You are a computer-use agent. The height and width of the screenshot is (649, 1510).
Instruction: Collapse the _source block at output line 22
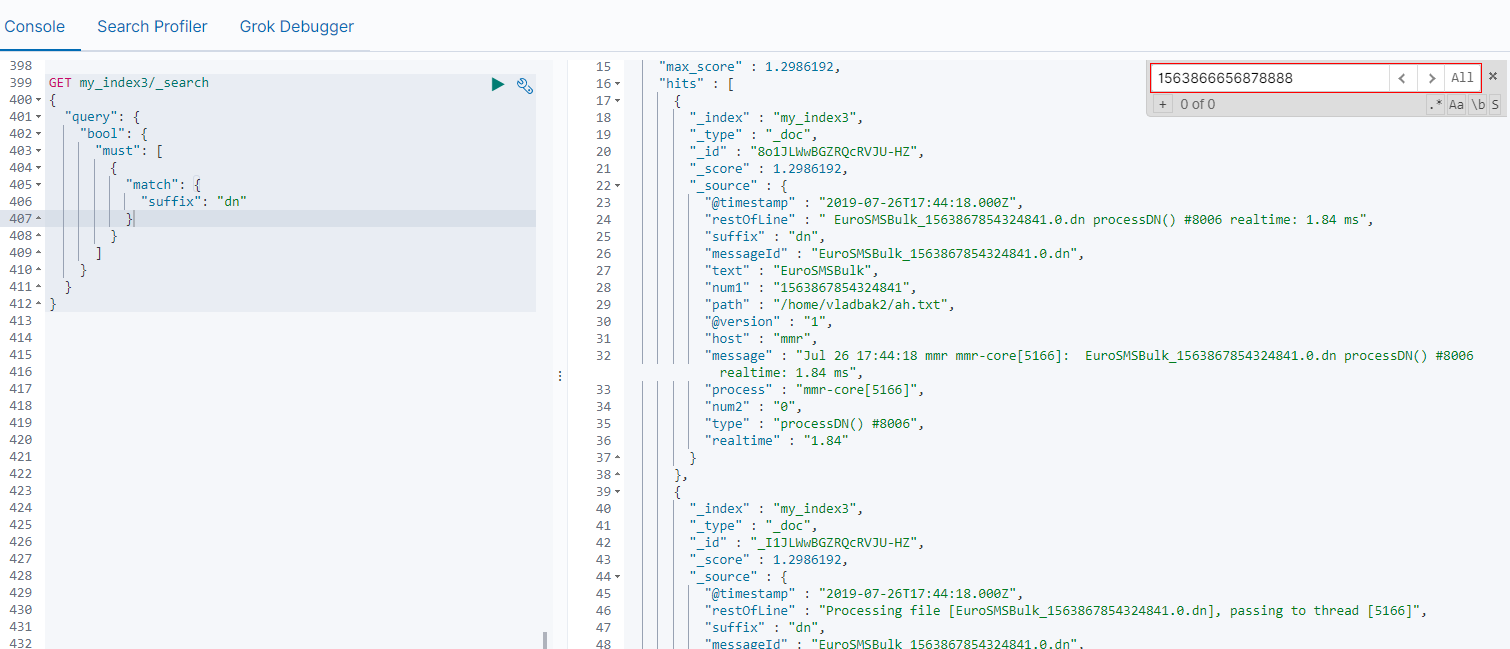point(617,186)
